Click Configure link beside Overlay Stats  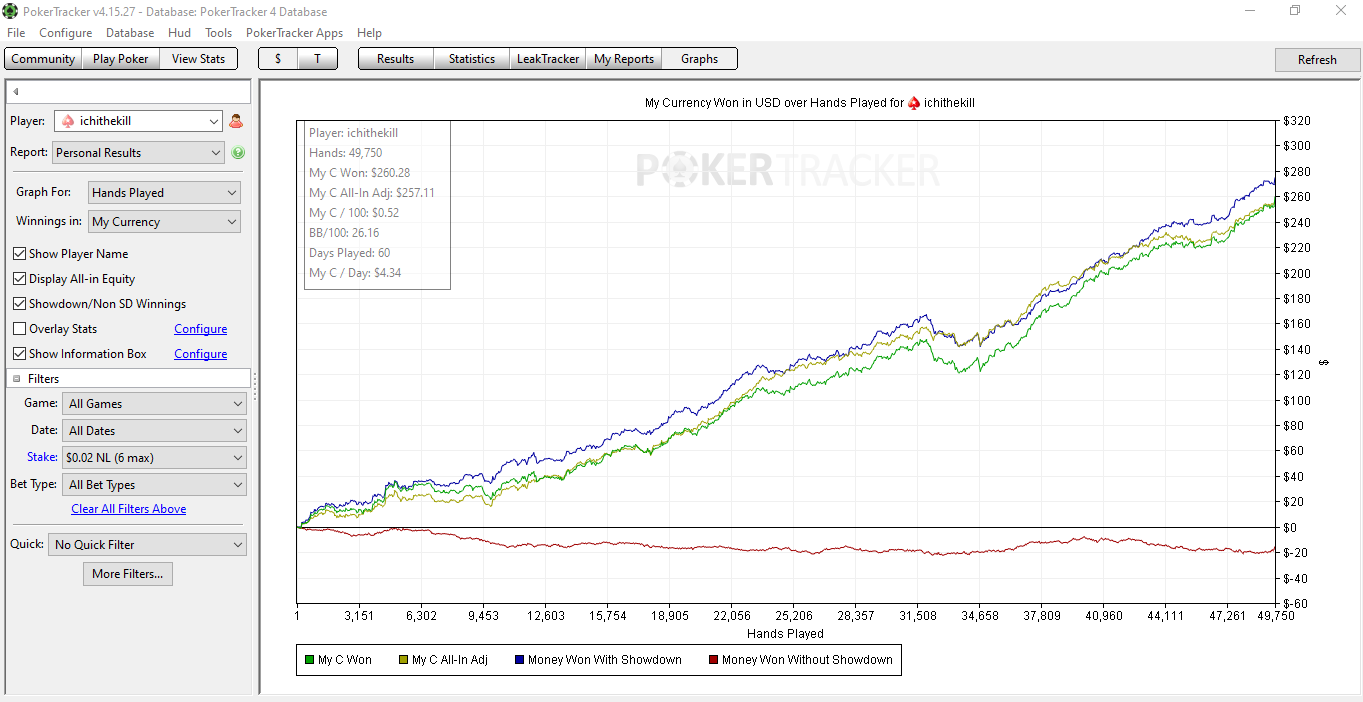(201, 329)
